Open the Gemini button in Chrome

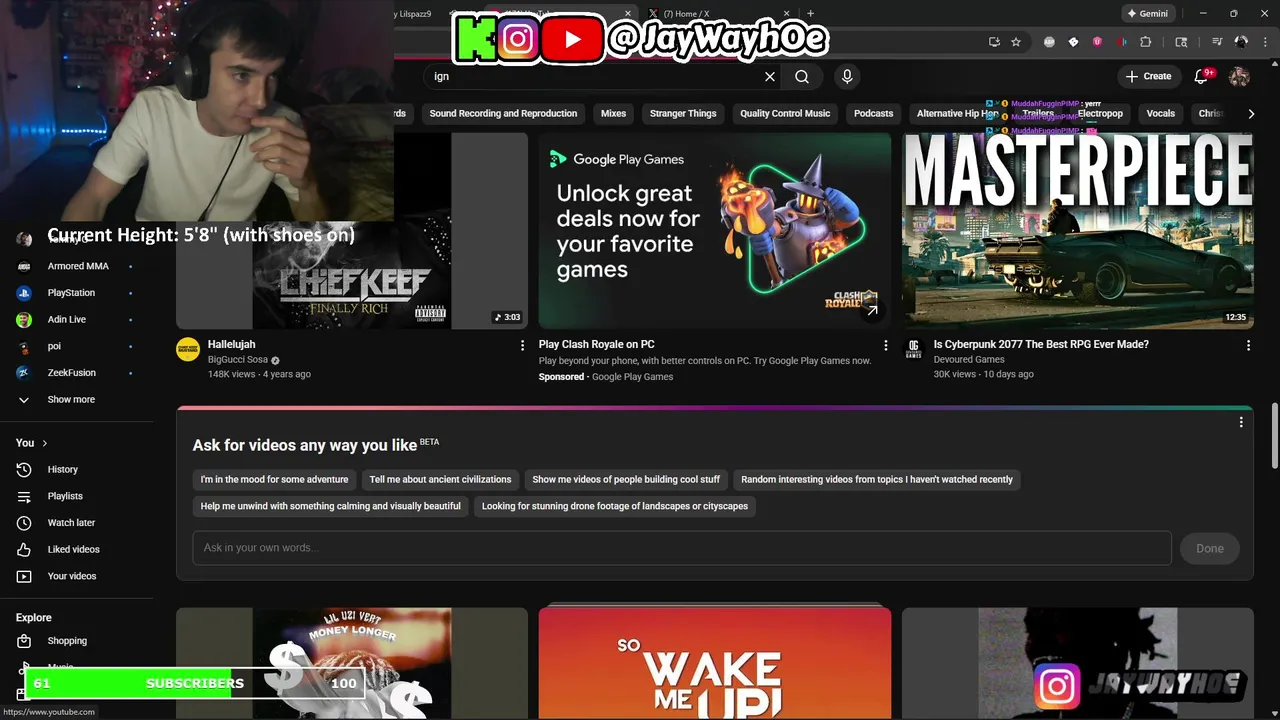[x=1147, y=14]
